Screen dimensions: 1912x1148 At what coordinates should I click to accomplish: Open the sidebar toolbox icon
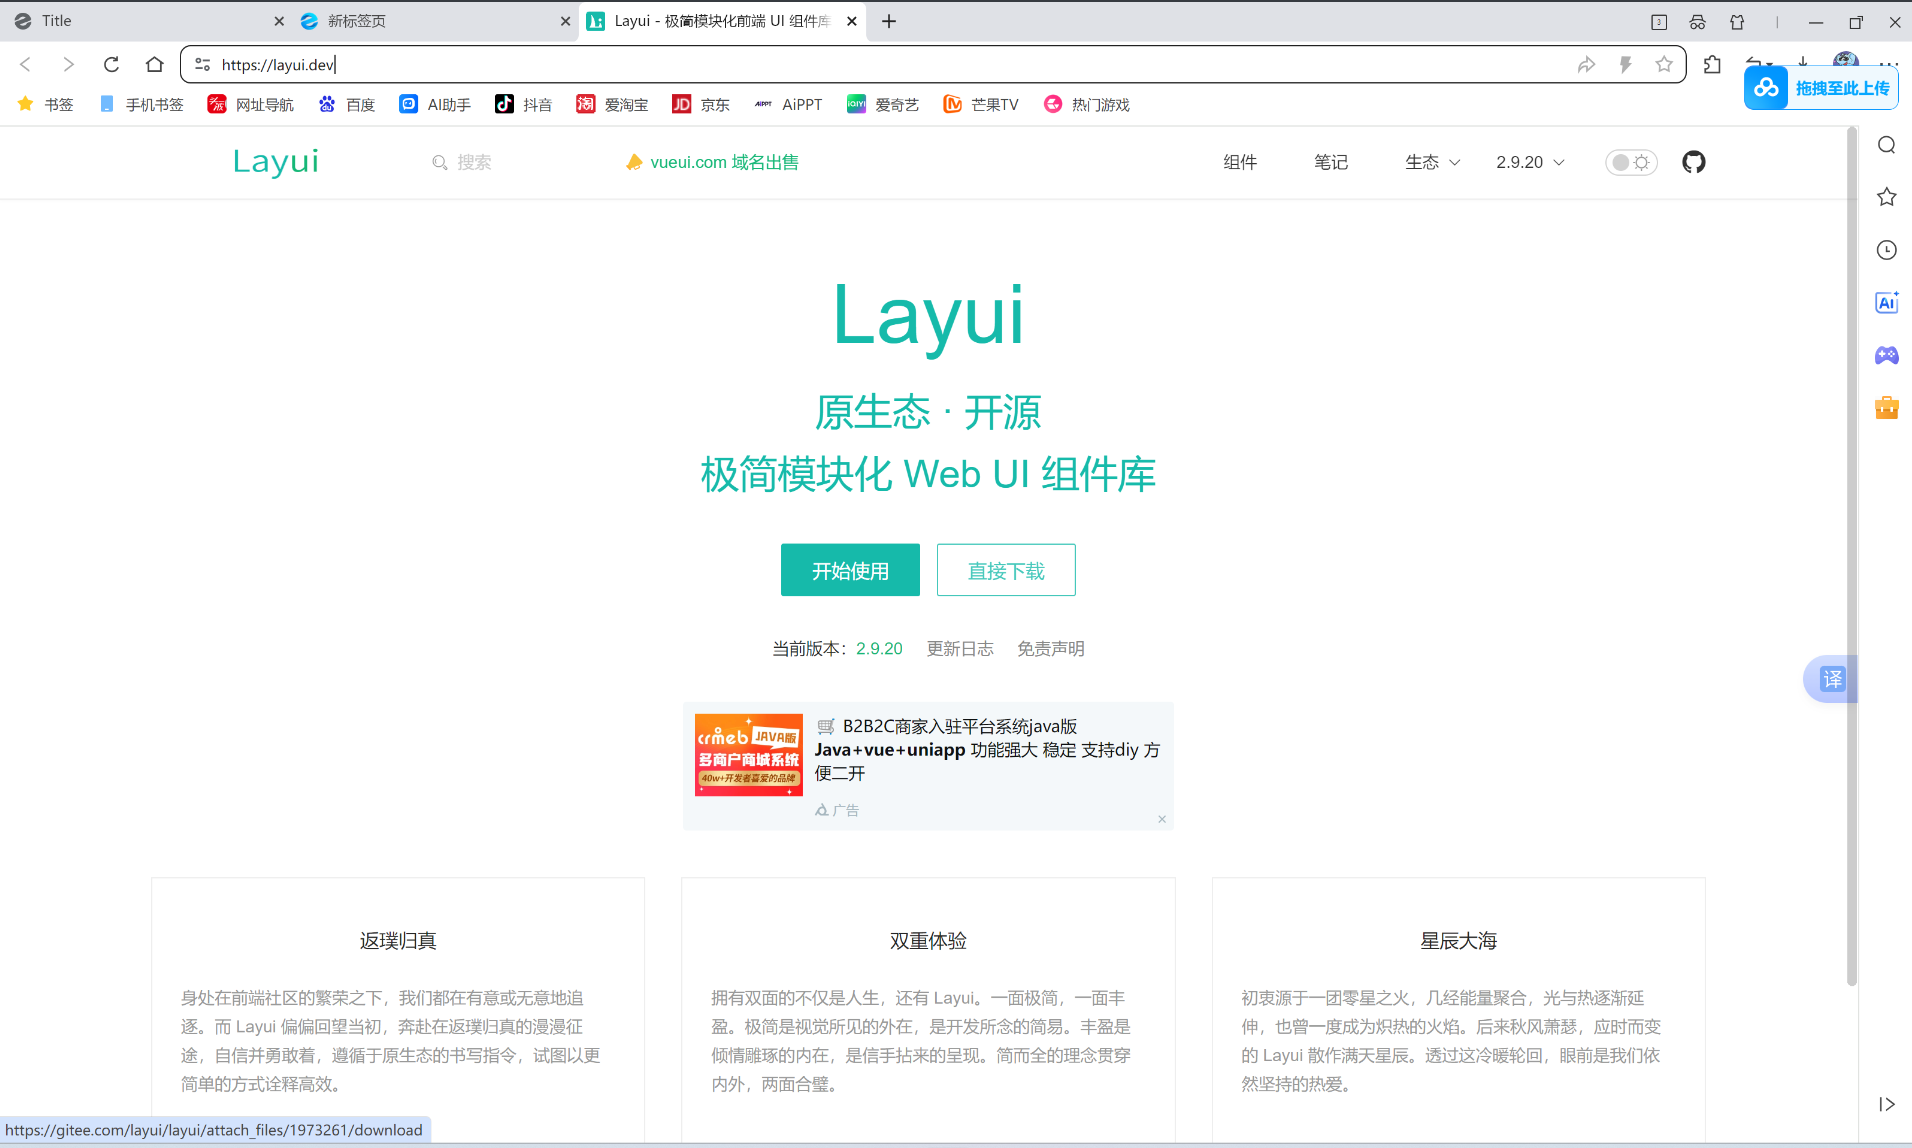click(x=1887, y=407)
